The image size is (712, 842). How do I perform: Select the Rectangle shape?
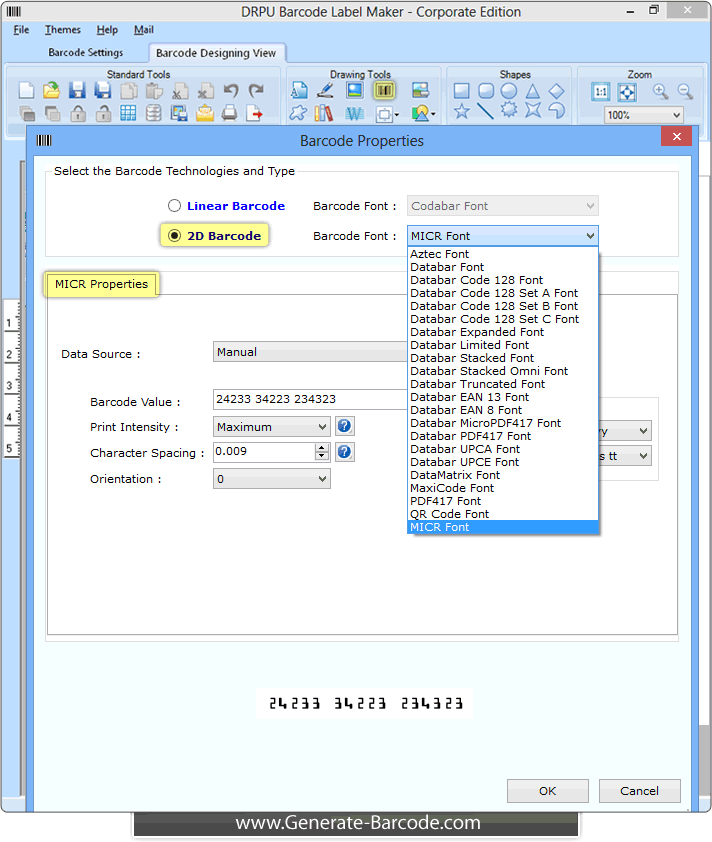click(x=461, y=91)
